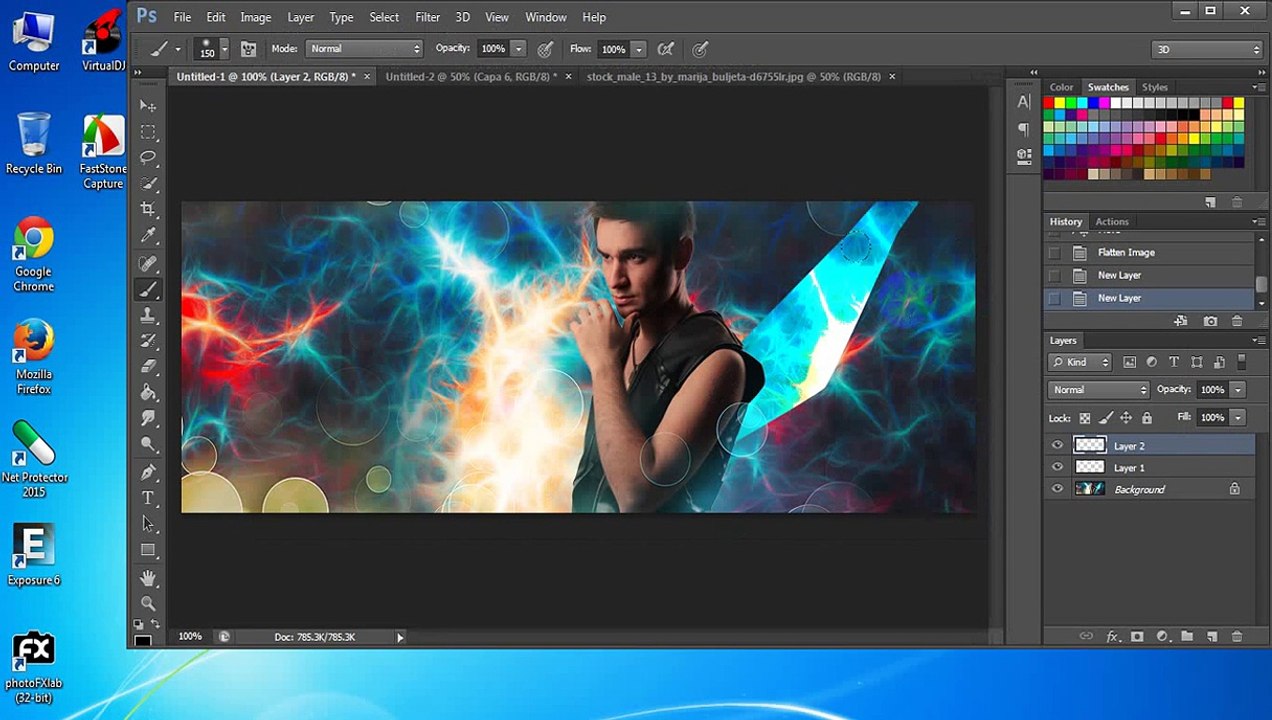
Task: Select the History Brush tool
Action: click(148, 341)
